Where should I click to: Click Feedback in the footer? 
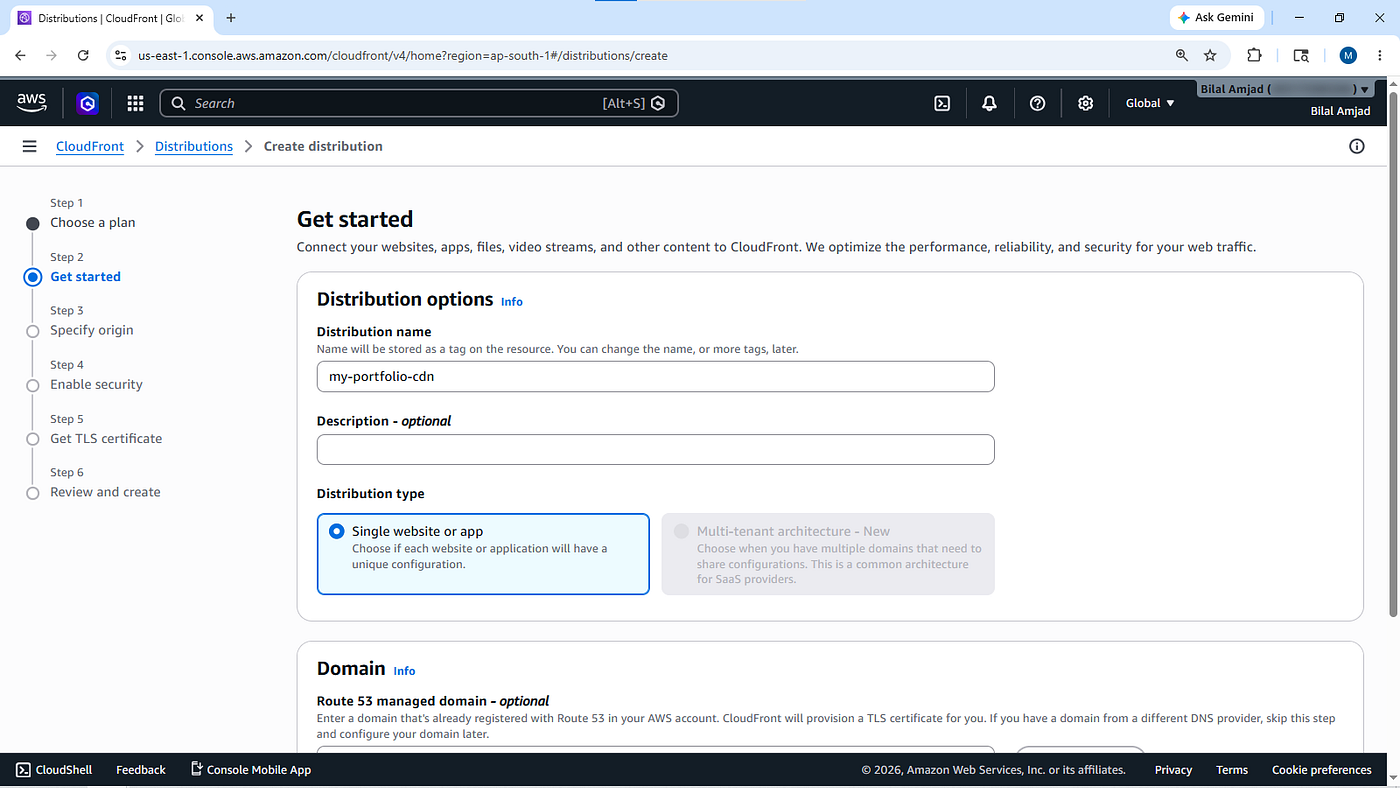[x=141, y=770]
